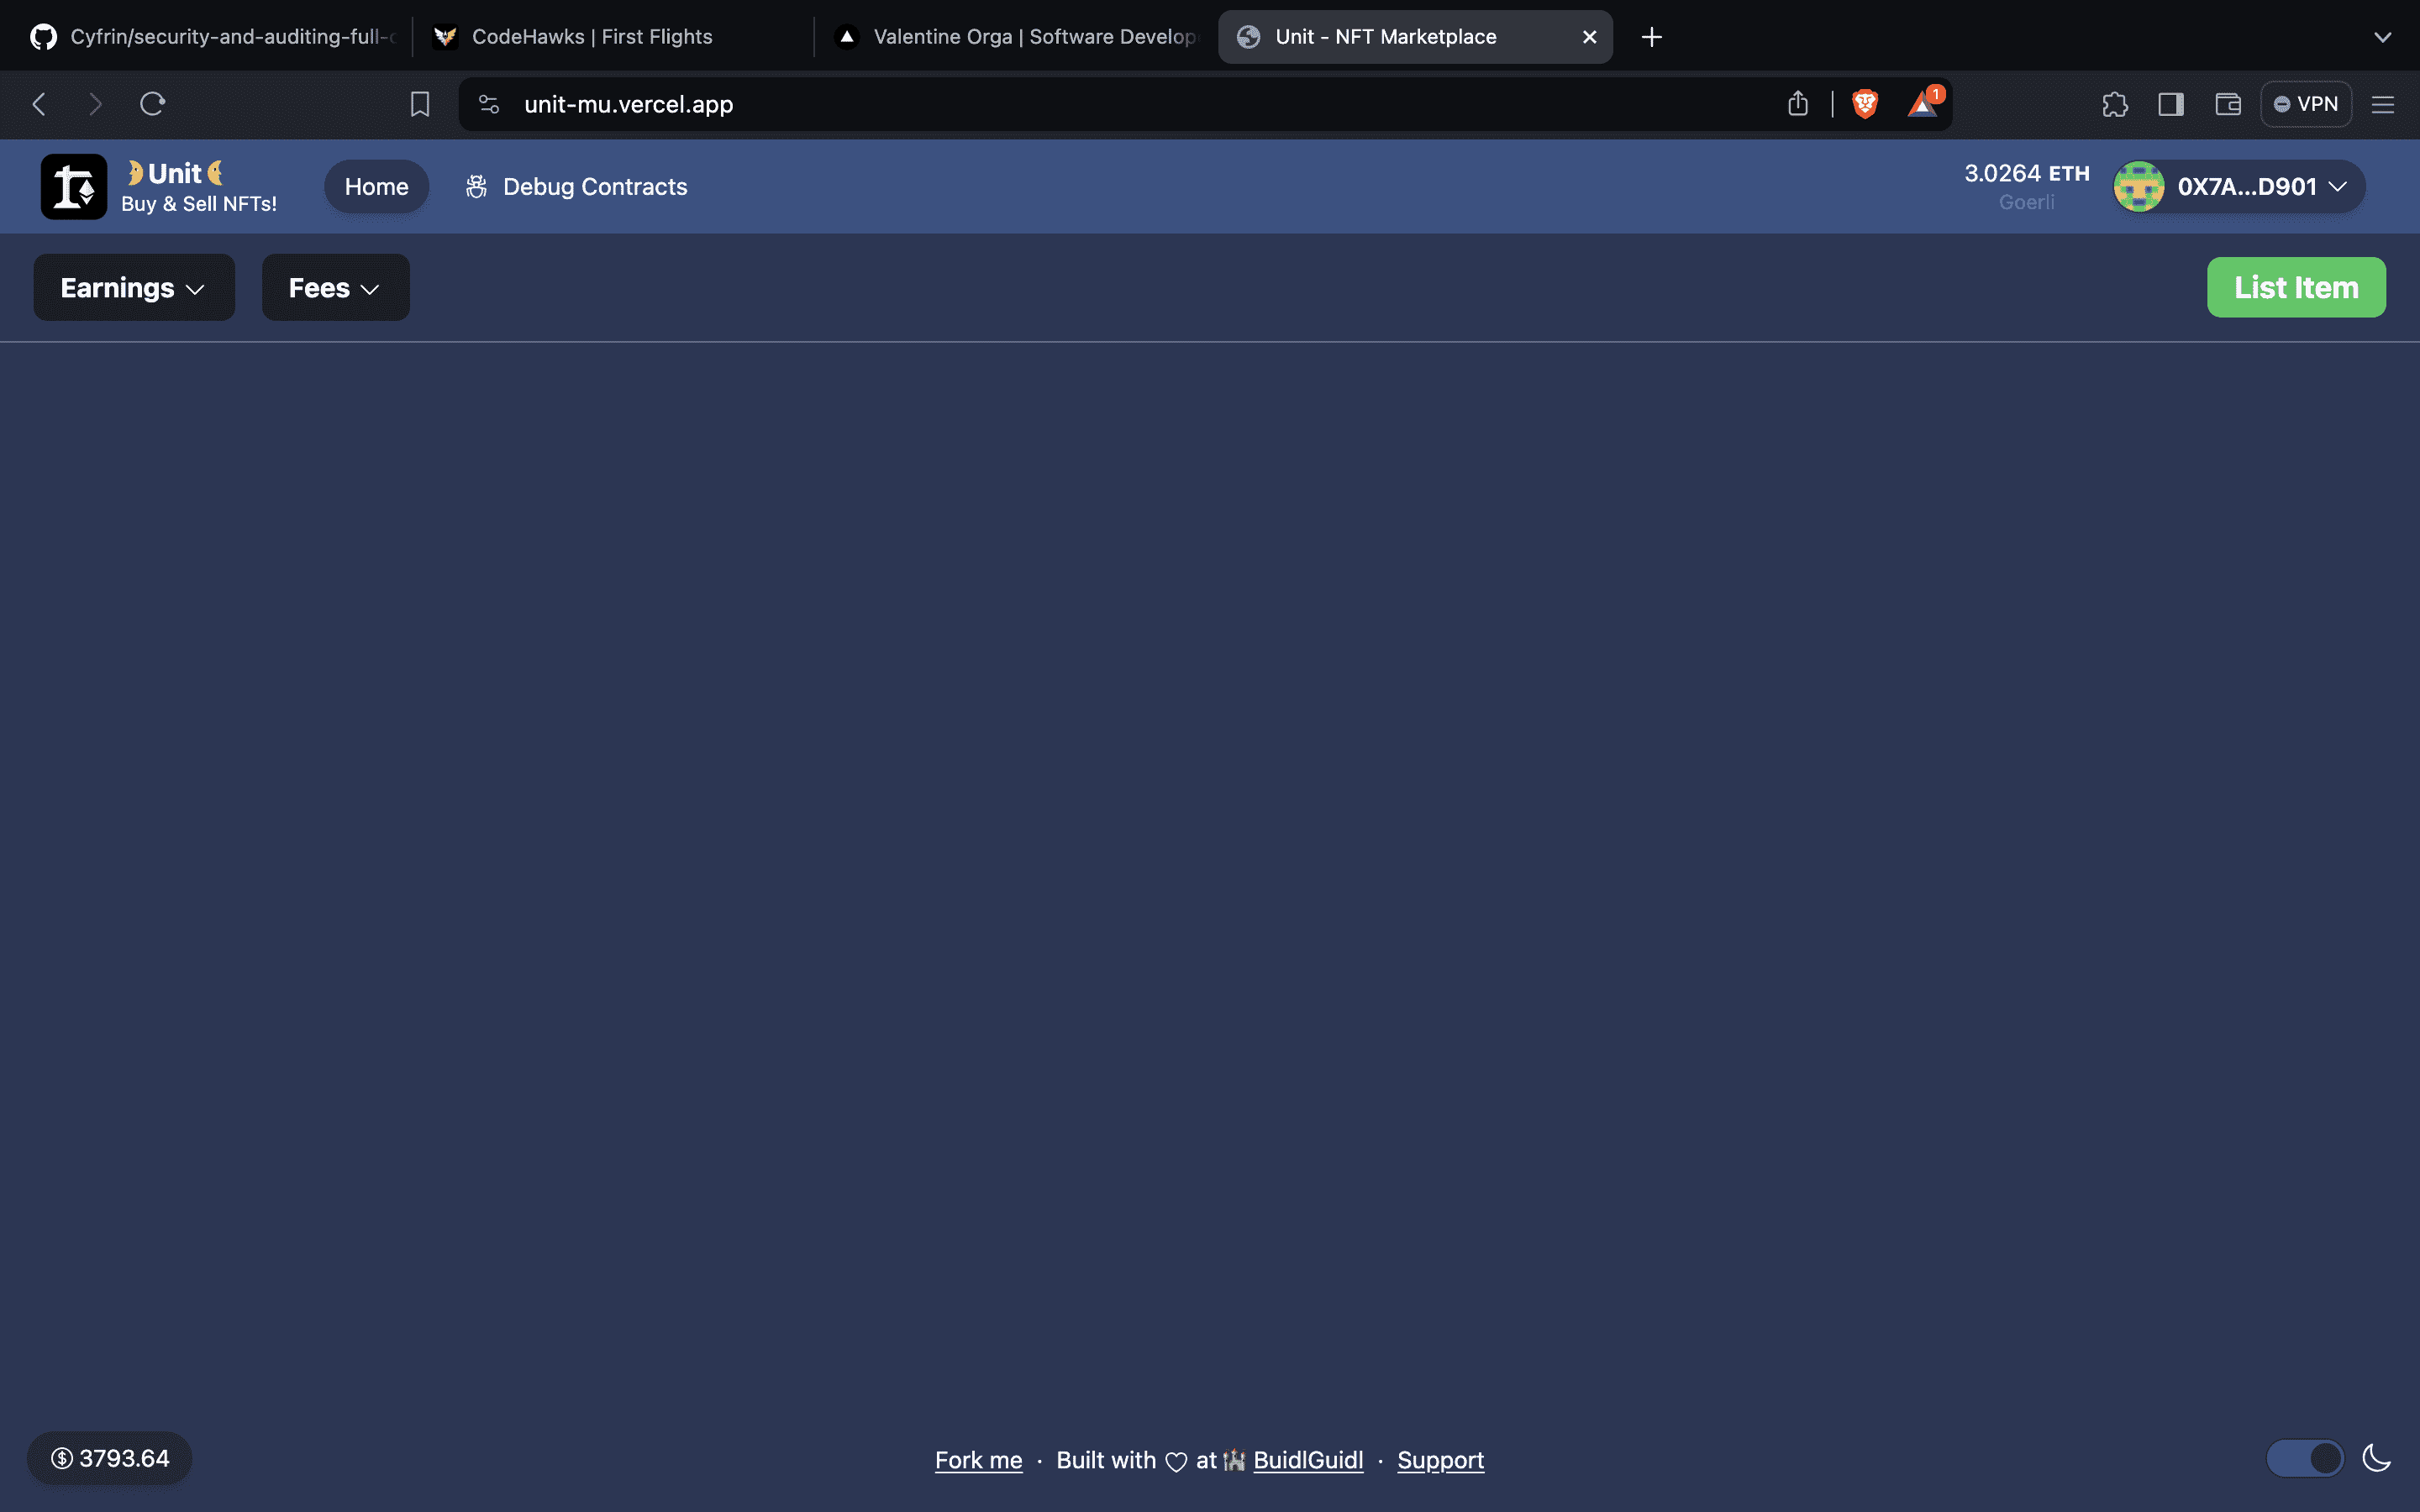The image size is (2420, 1512).
Task: Close the Unit - NFT Marketplace tab
Action: pyautogui.click(x=1589, y=37)
